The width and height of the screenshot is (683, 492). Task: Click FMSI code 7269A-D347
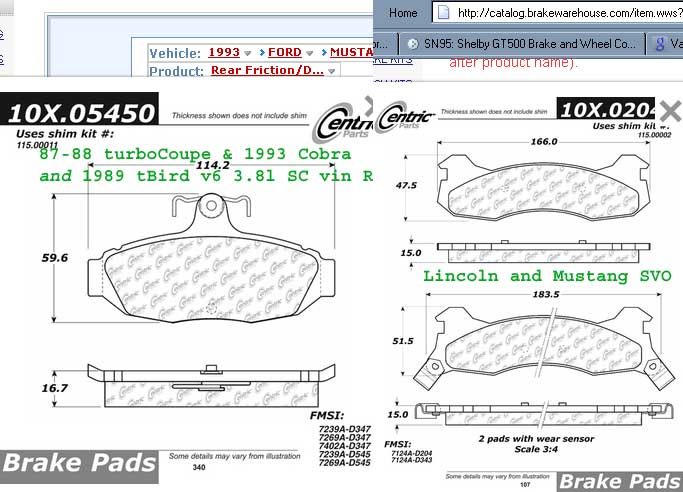(x=345, y=438)
